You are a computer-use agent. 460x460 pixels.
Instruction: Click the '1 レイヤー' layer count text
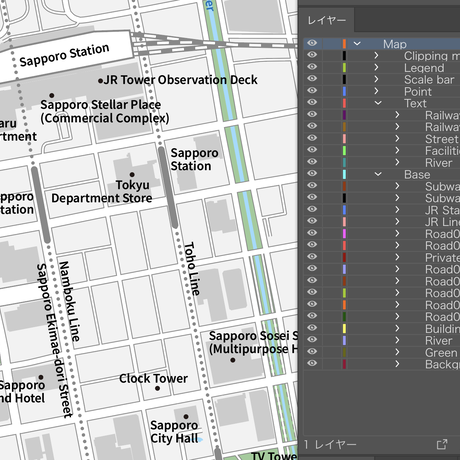pyautogui.click(x=330, y=444)
